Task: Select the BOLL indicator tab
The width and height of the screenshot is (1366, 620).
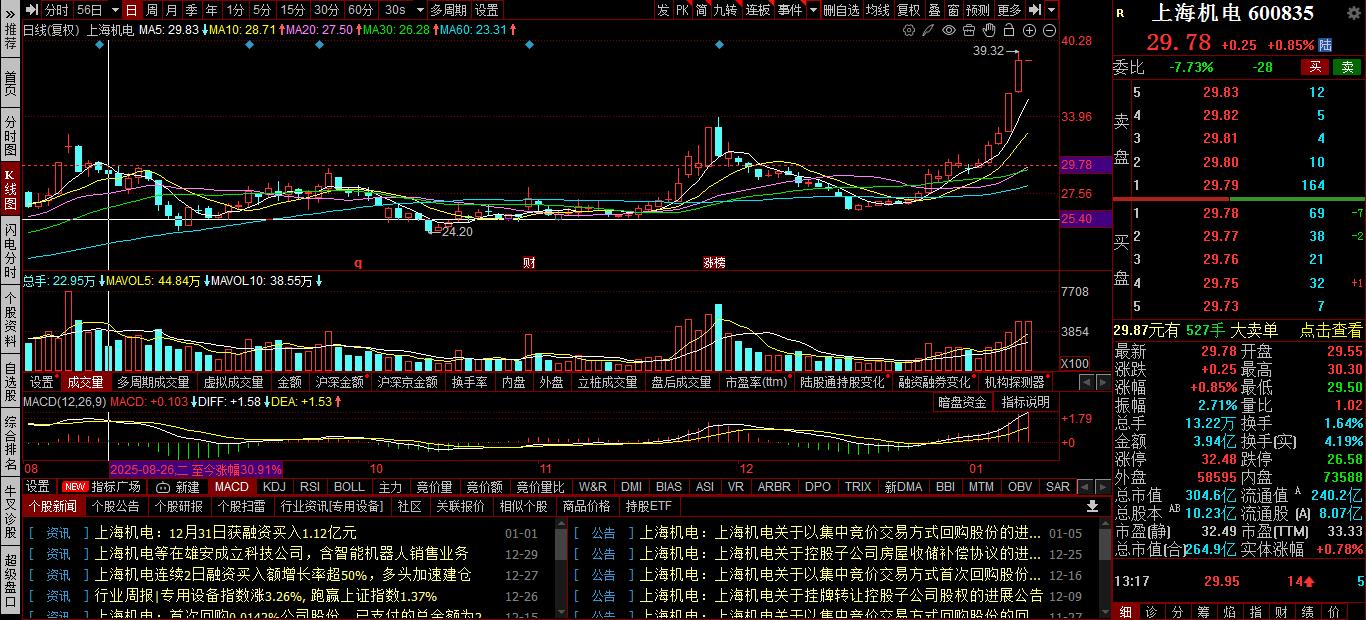Action: click(x=349, y=487)
